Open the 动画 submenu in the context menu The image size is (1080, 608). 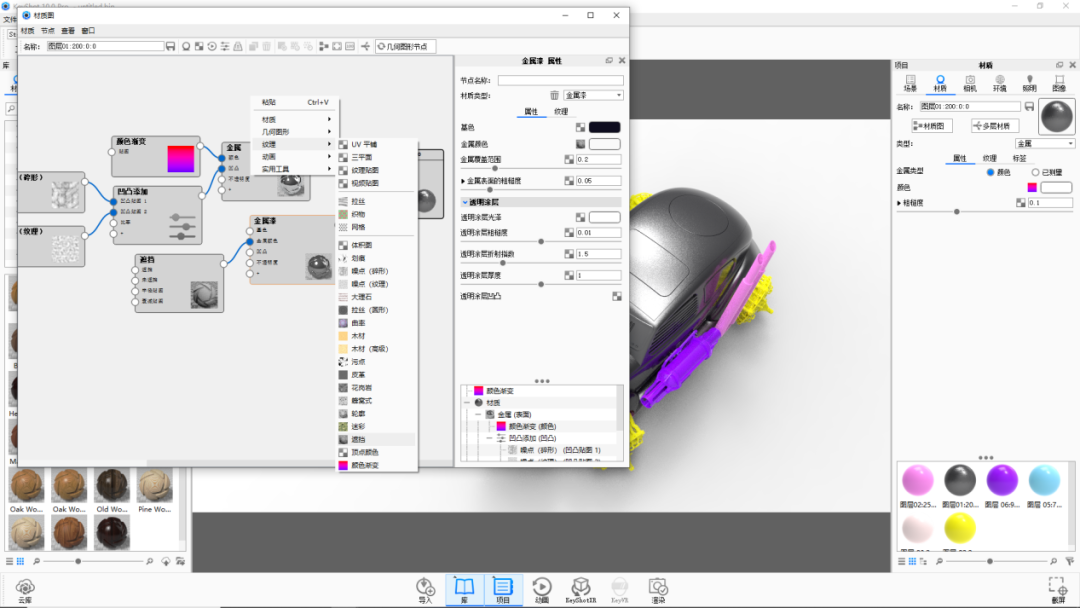295,156
